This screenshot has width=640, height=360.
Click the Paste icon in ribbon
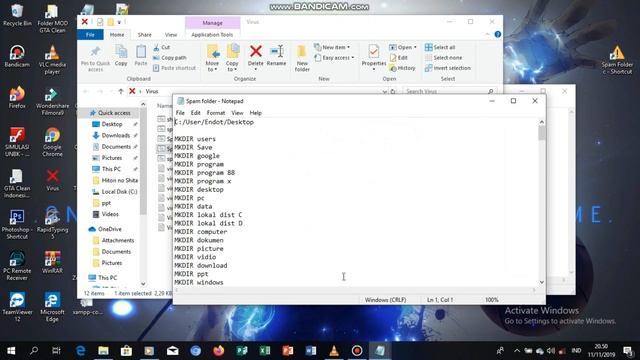[x=141, y=55]
